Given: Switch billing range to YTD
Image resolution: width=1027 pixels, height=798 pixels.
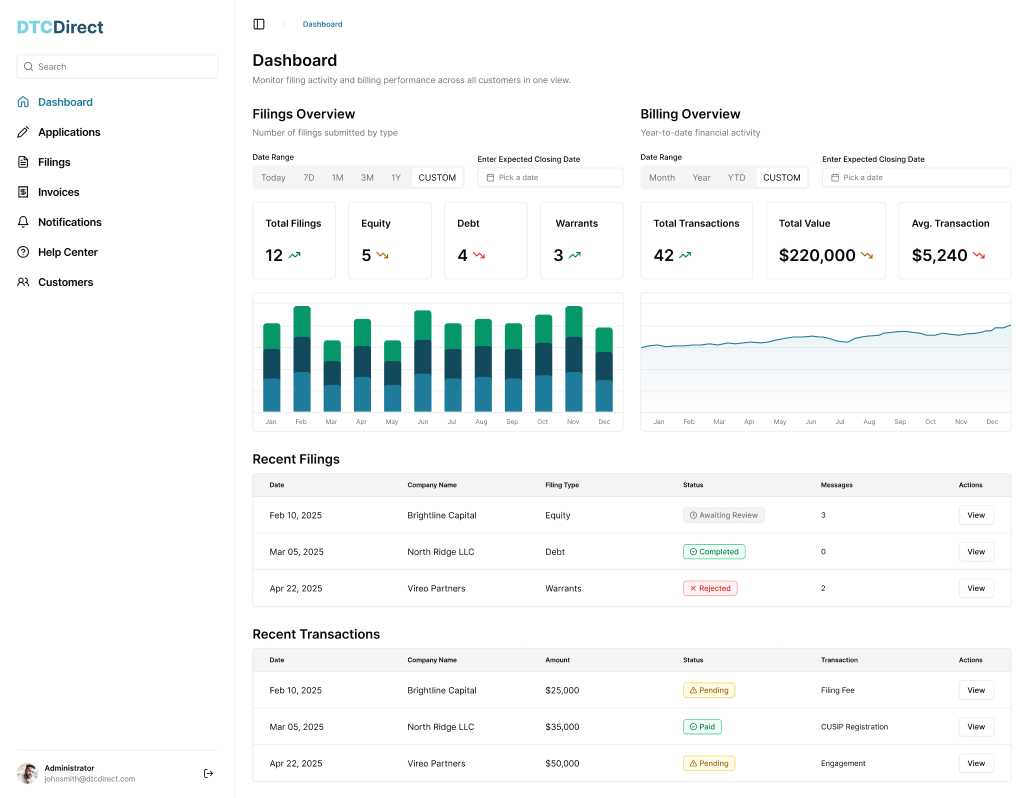Looking at the screenshot, I should 736,178.
